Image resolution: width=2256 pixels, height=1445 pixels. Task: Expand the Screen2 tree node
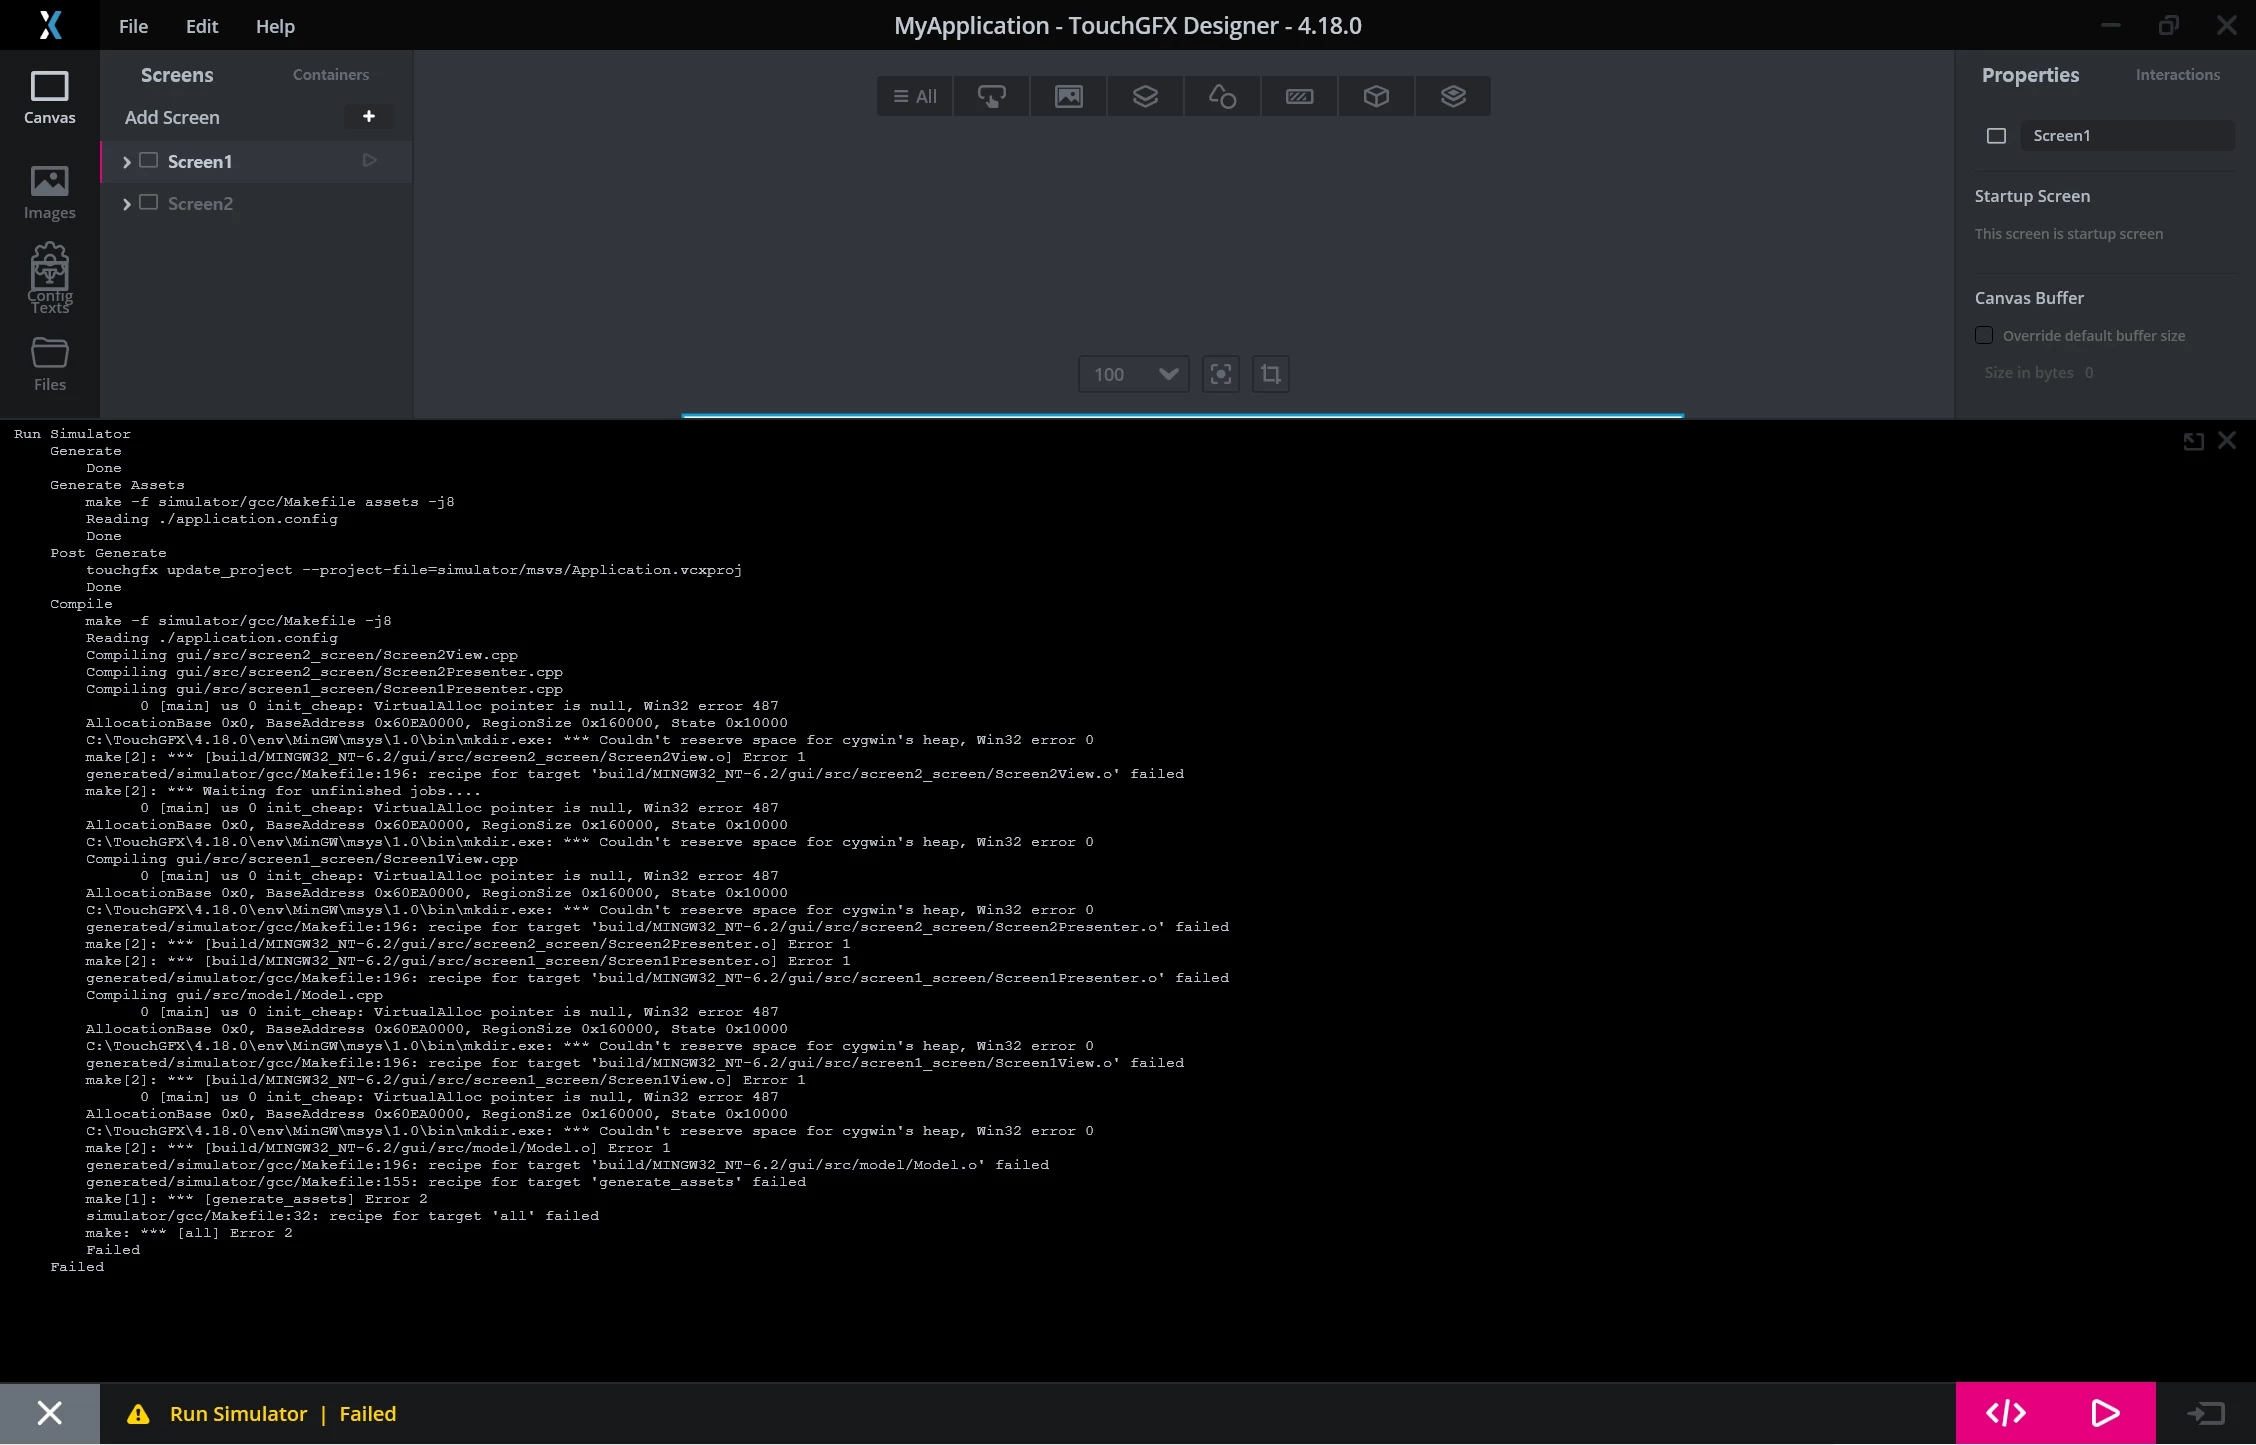pyautogui.click(x=127, y=204)
